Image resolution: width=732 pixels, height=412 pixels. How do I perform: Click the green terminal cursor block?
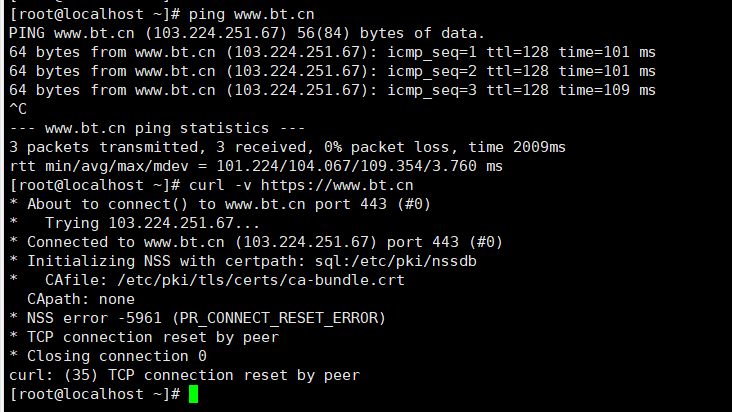click(x=193, y=394)
